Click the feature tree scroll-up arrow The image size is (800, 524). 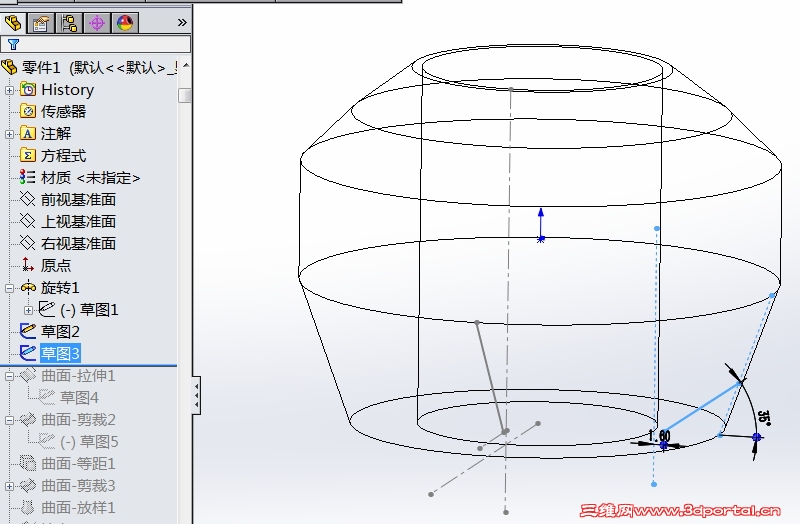pyautogui.click(x=186, y=66)
